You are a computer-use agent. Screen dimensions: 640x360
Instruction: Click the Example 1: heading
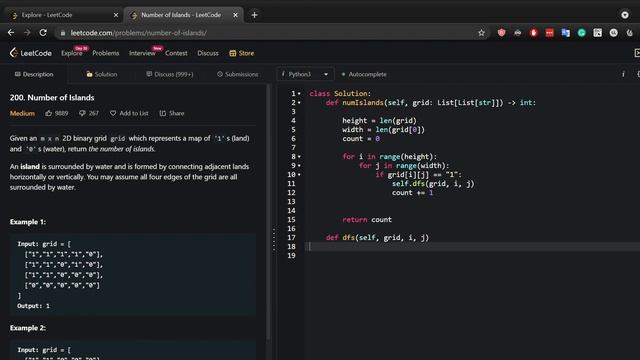[x=28, y=222]
